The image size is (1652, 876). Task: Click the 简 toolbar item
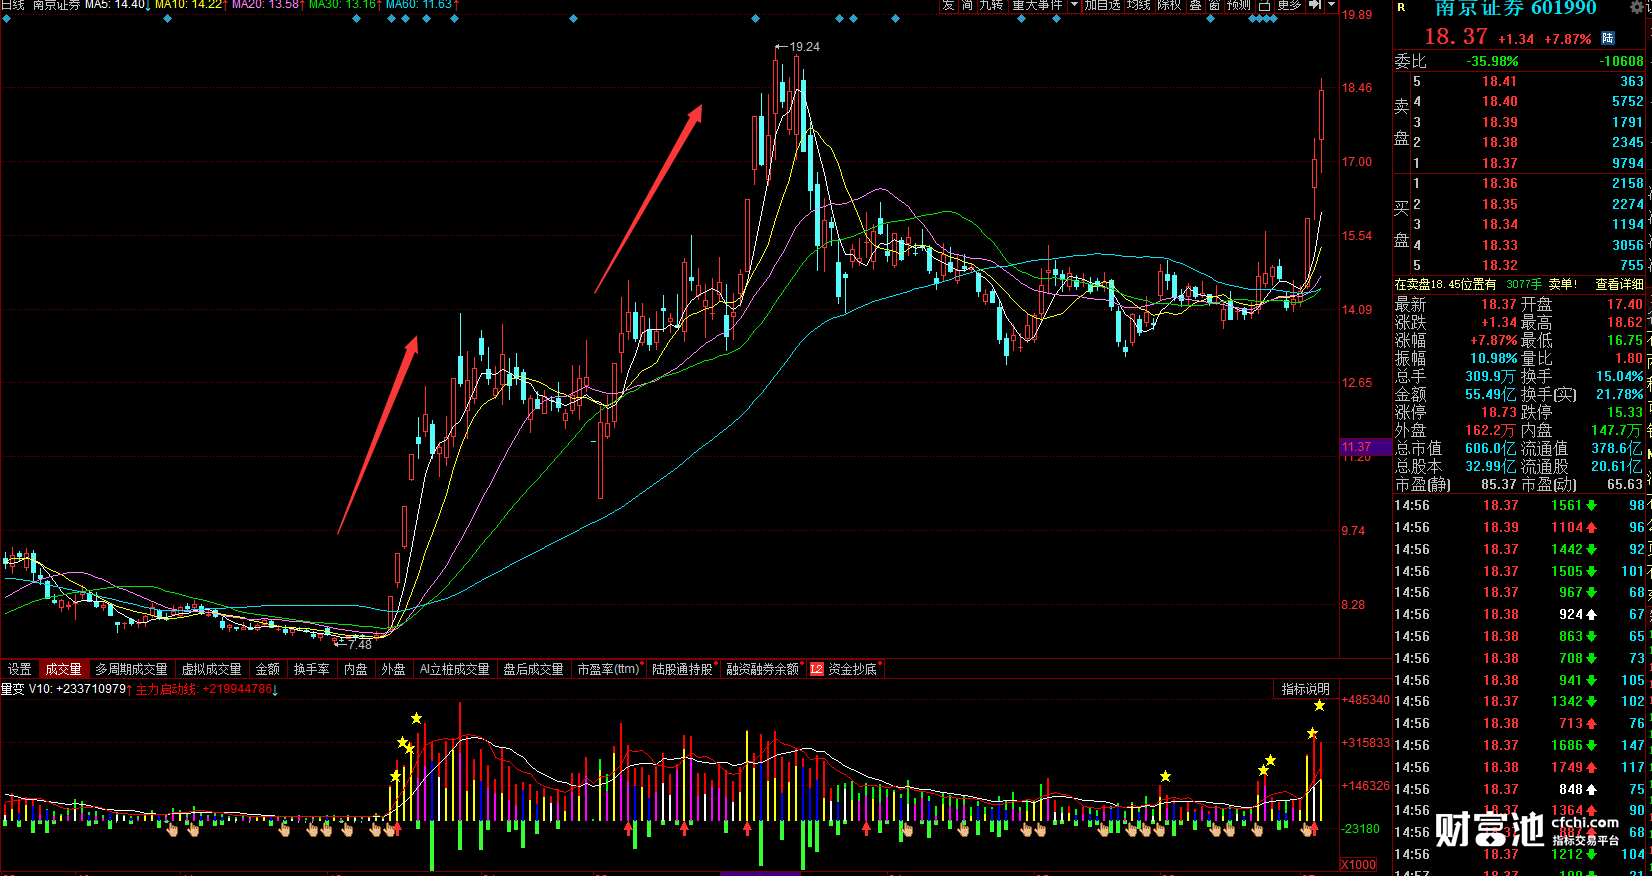tap(967, 5)
